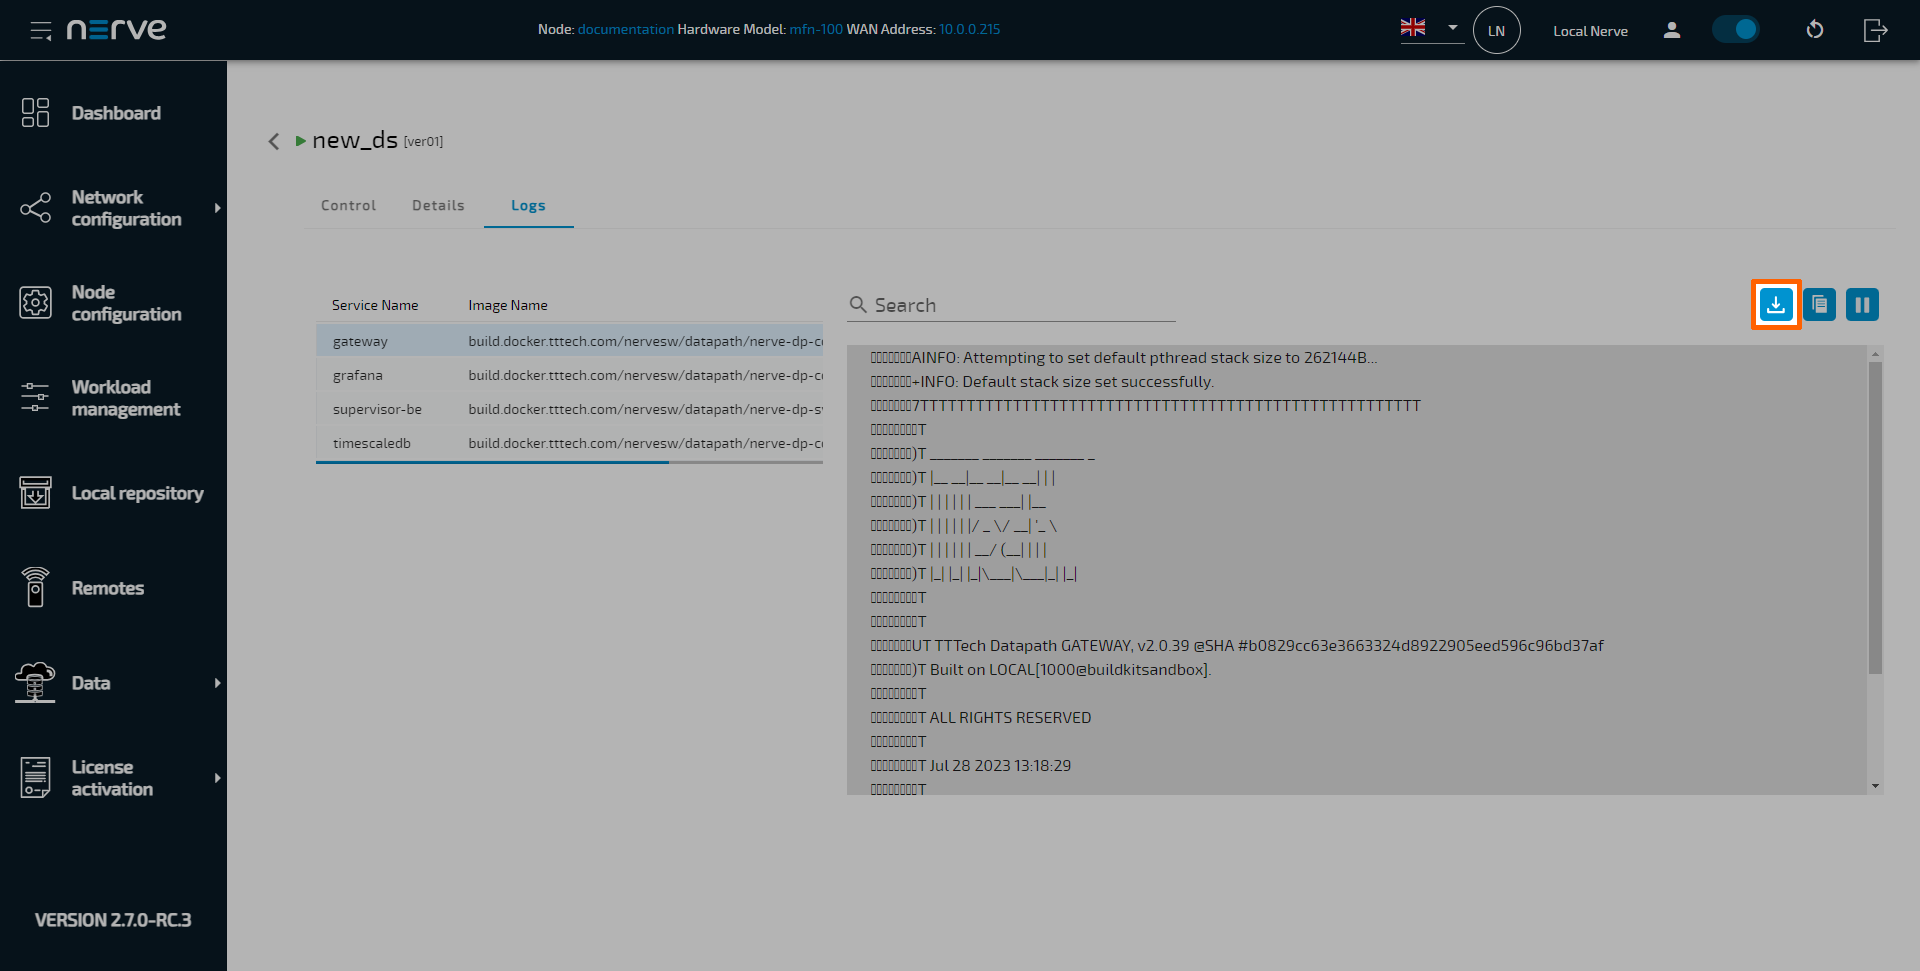This screenshot has height=971, width=1920.
Task: Copy logs using the clipboard icon
Action: click(x=1819, y=305)
